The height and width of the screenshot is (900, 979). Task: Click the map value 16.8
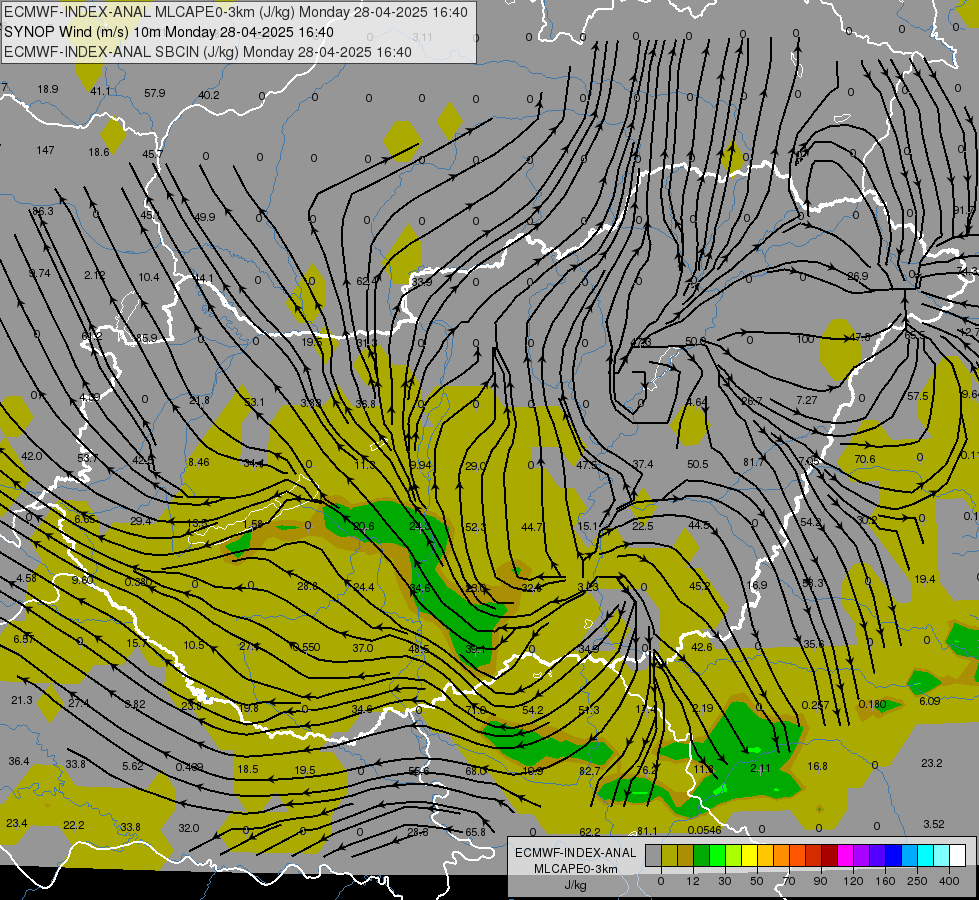click(x=817, y=766)
